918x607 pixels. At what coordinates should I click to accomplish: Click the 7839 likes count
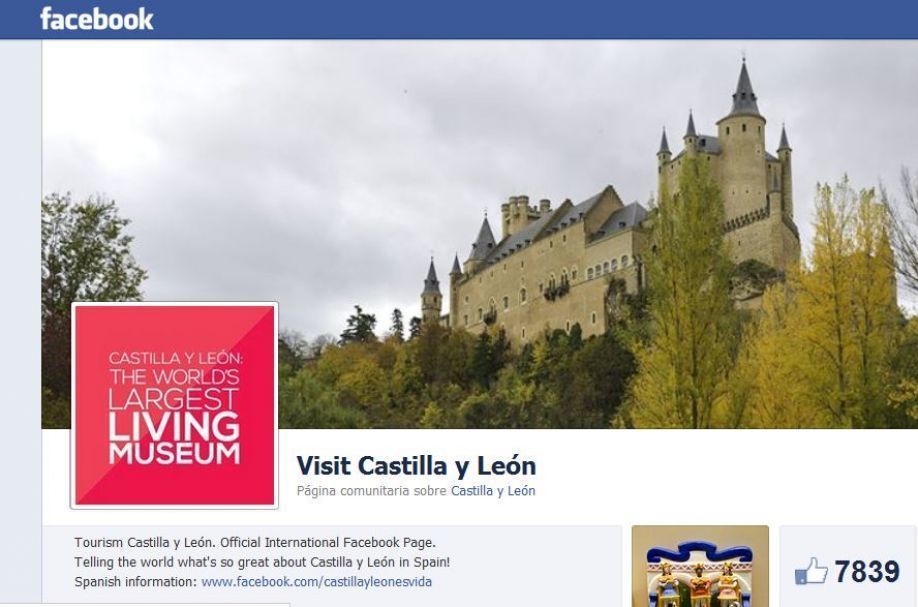pos(867,571)
